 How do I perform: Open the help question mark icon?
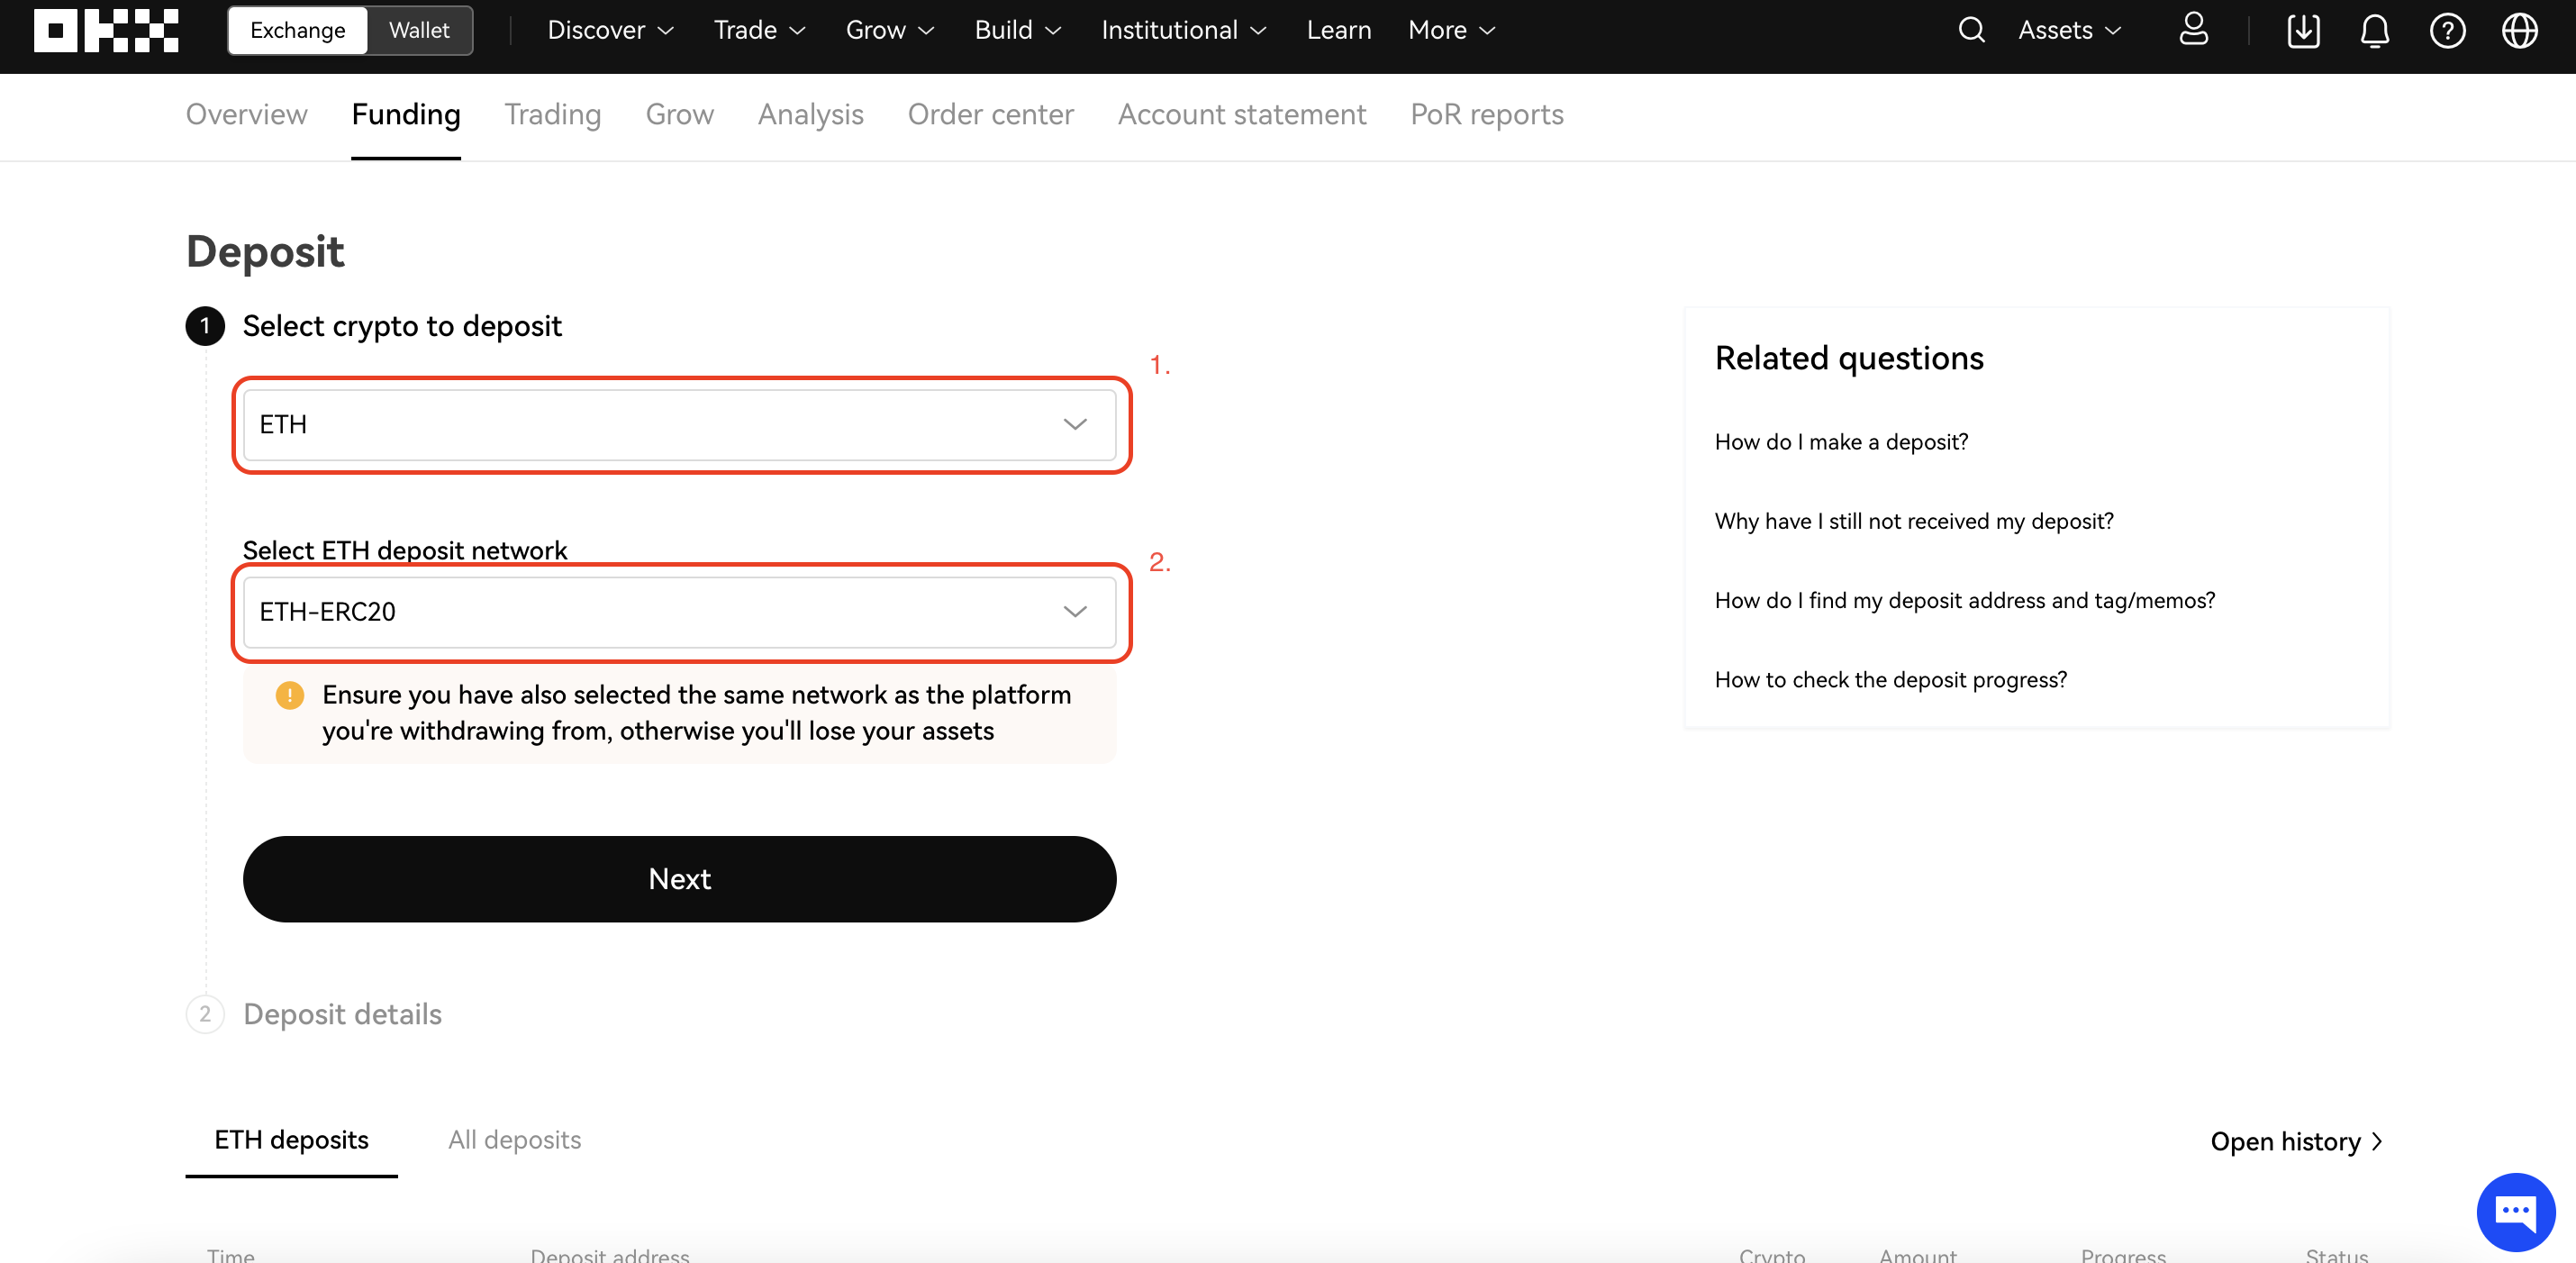coord(2447,30)
